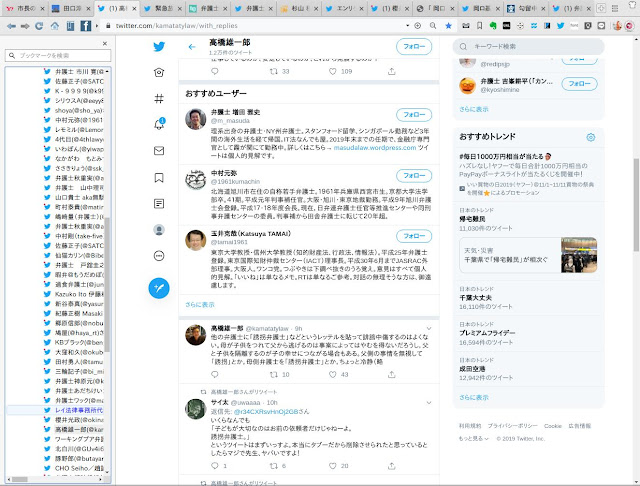
Task: Follow 玉井克哉 (Katsuya TAMAI)
Action: (x=414, y=236)
